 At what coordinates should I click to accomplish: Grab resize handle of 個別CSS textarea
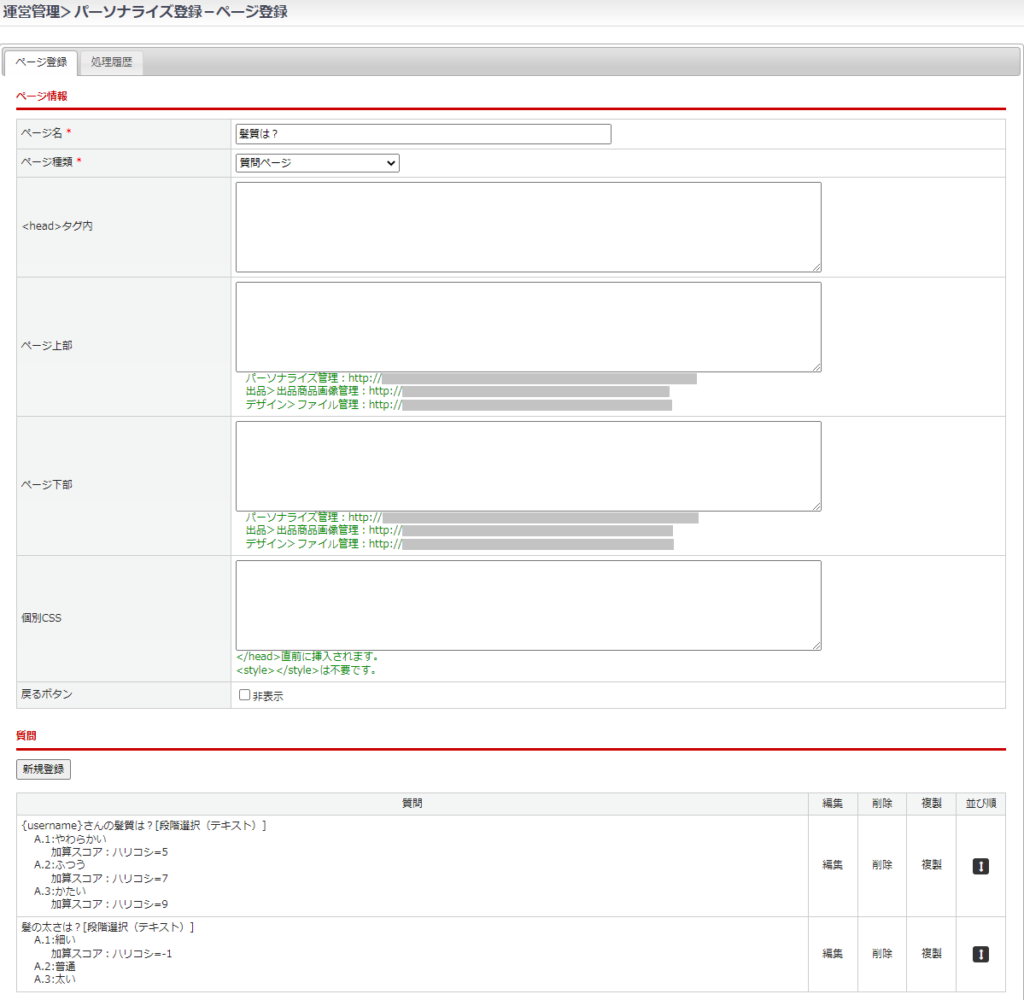(816, 645)
